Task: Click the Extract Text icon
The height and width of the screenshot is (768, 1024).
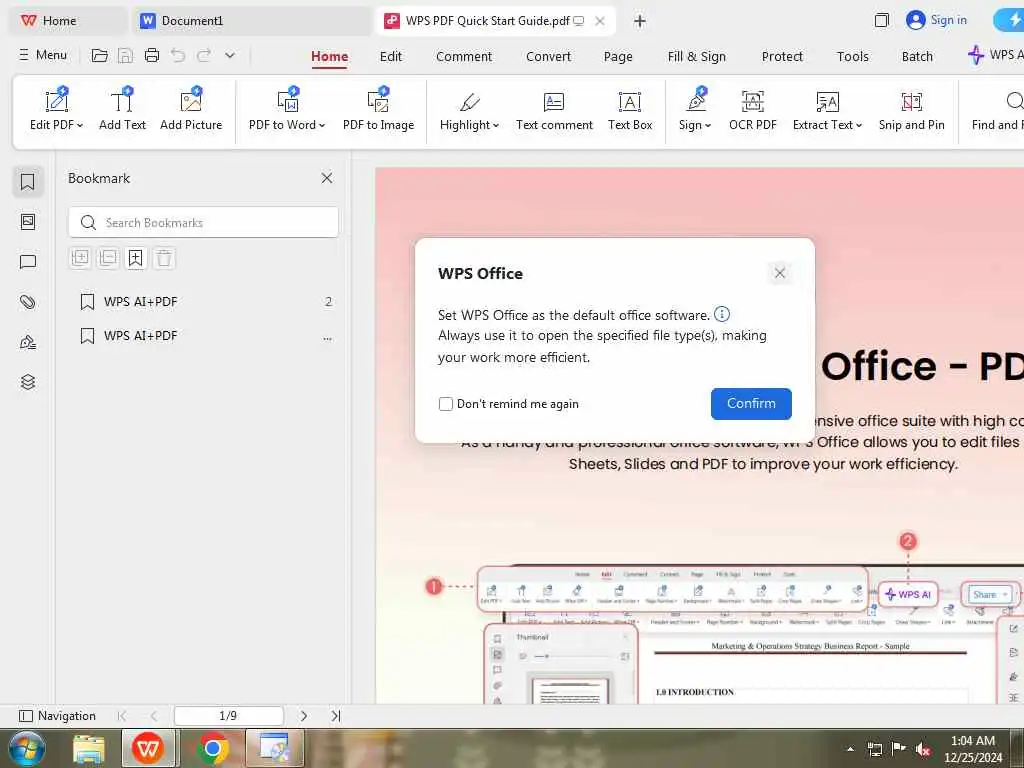Action: coord(827,101)
